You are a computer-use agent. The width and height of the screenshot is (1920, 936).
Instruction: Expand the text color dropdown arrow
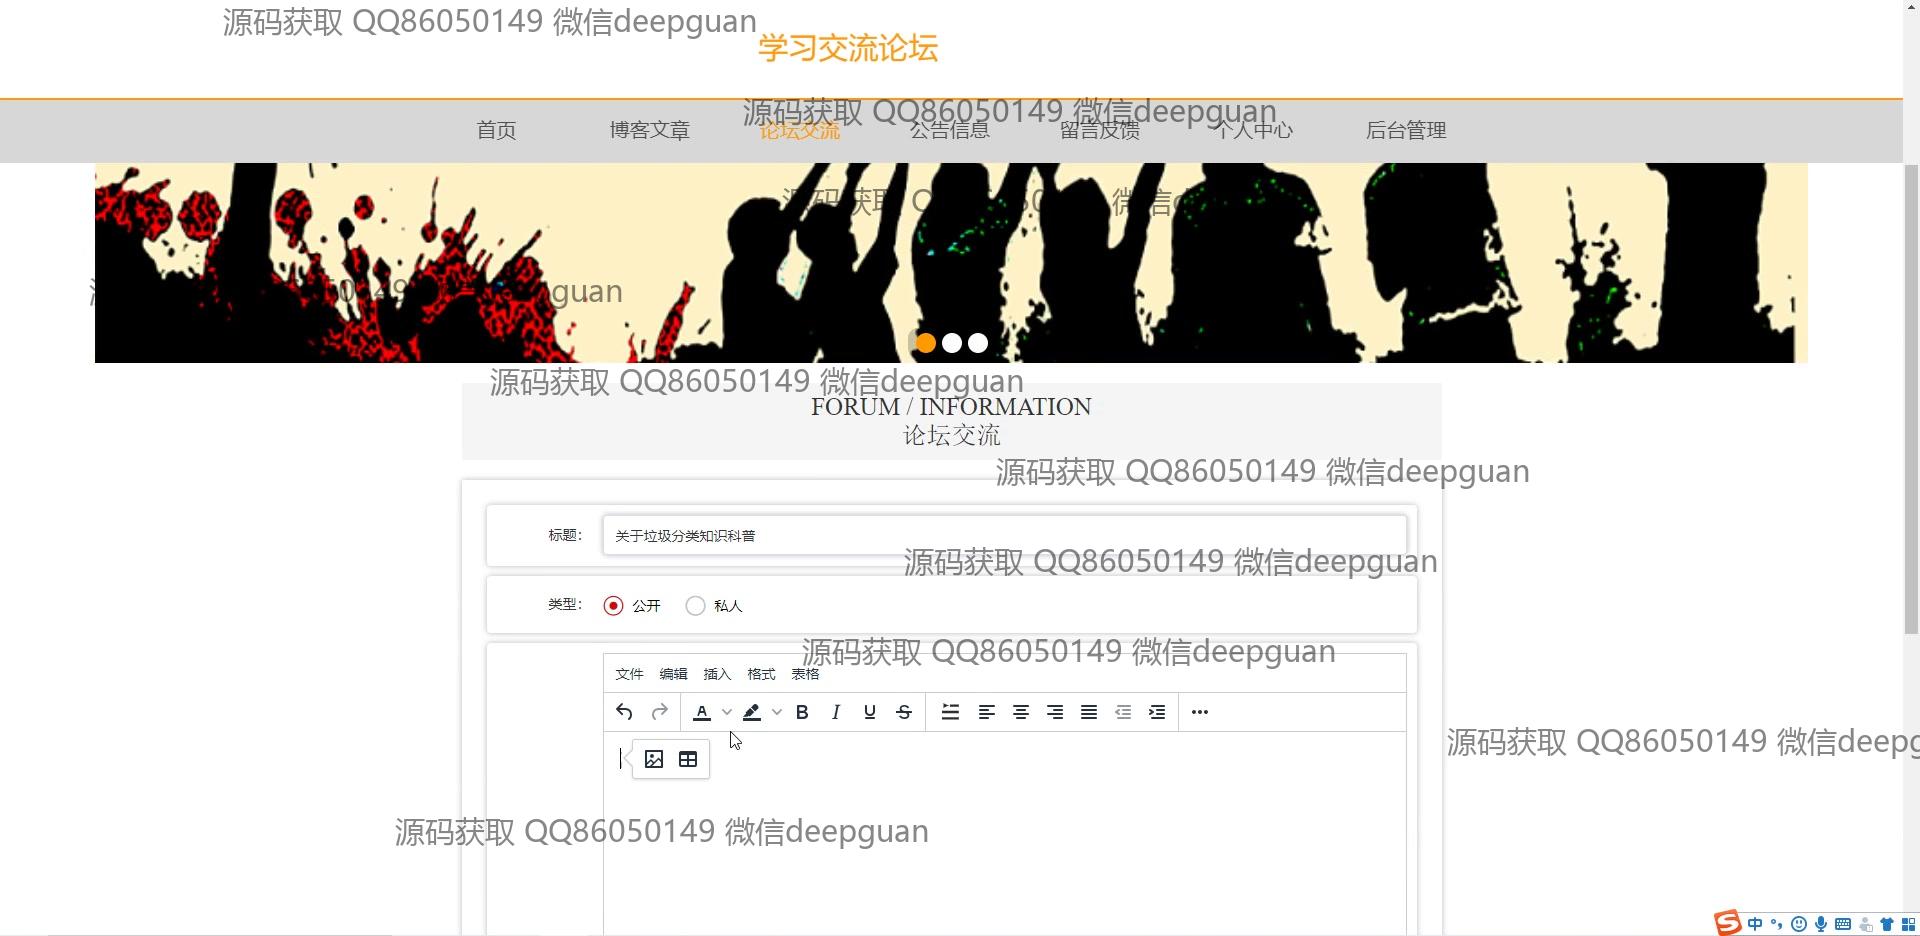pos(727,712)
